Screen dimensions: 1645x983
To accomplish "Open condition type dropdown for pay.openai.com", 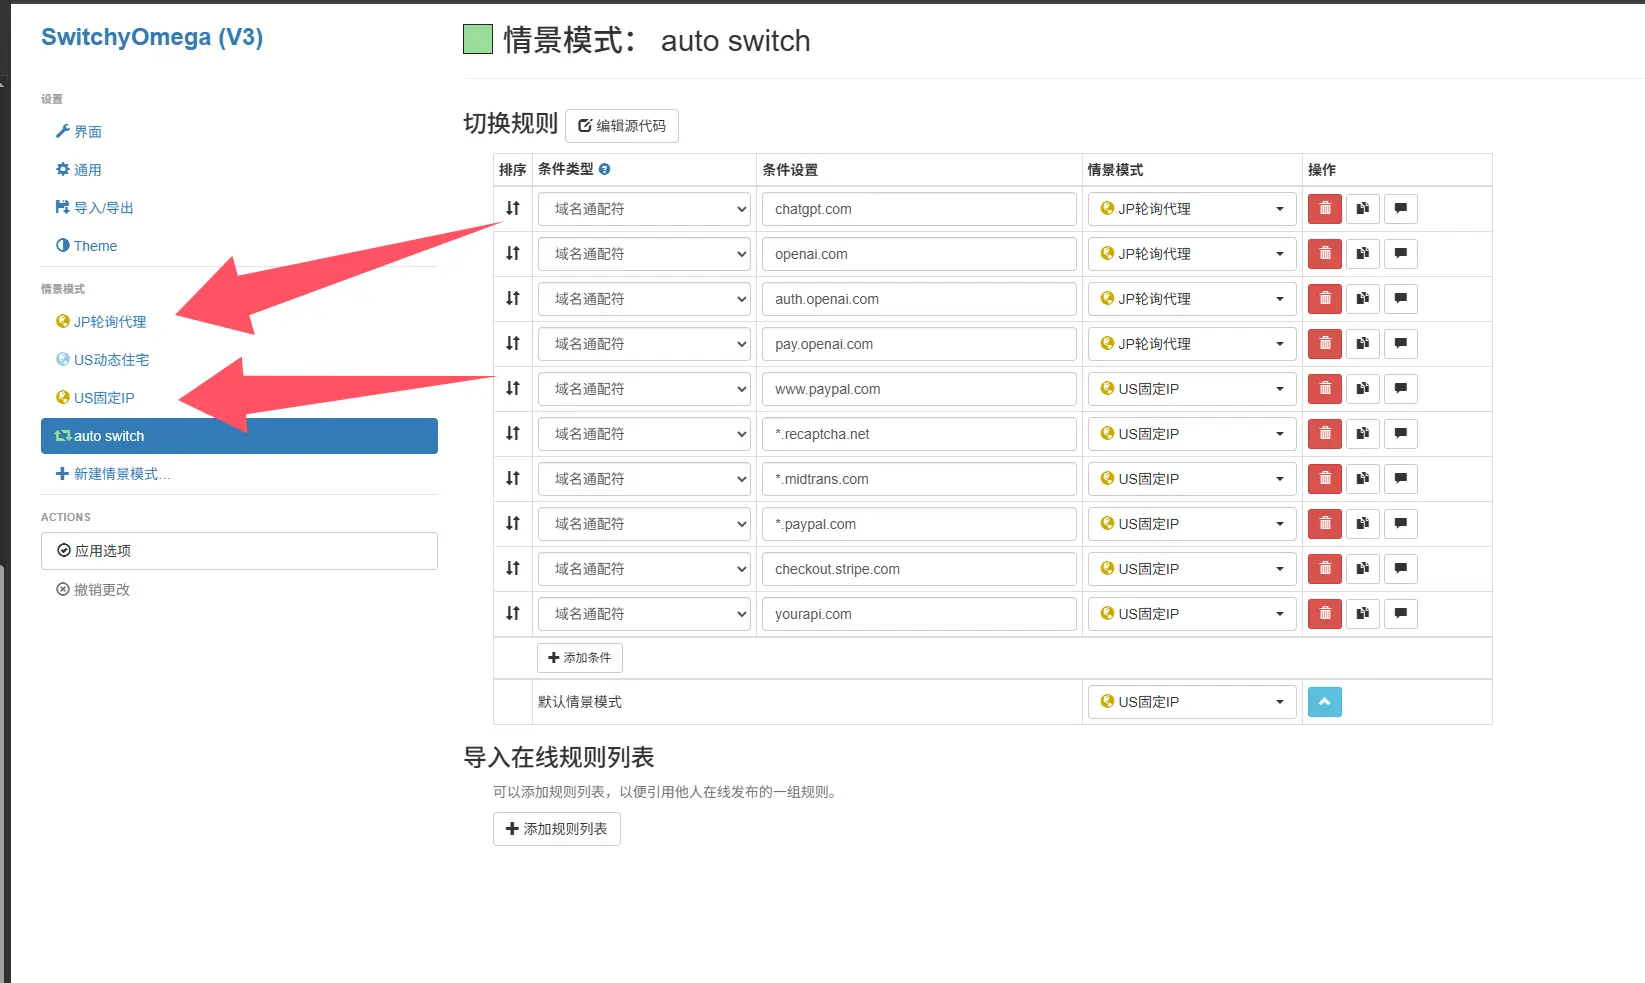I will pyautogui.click(x=644, y=344).
